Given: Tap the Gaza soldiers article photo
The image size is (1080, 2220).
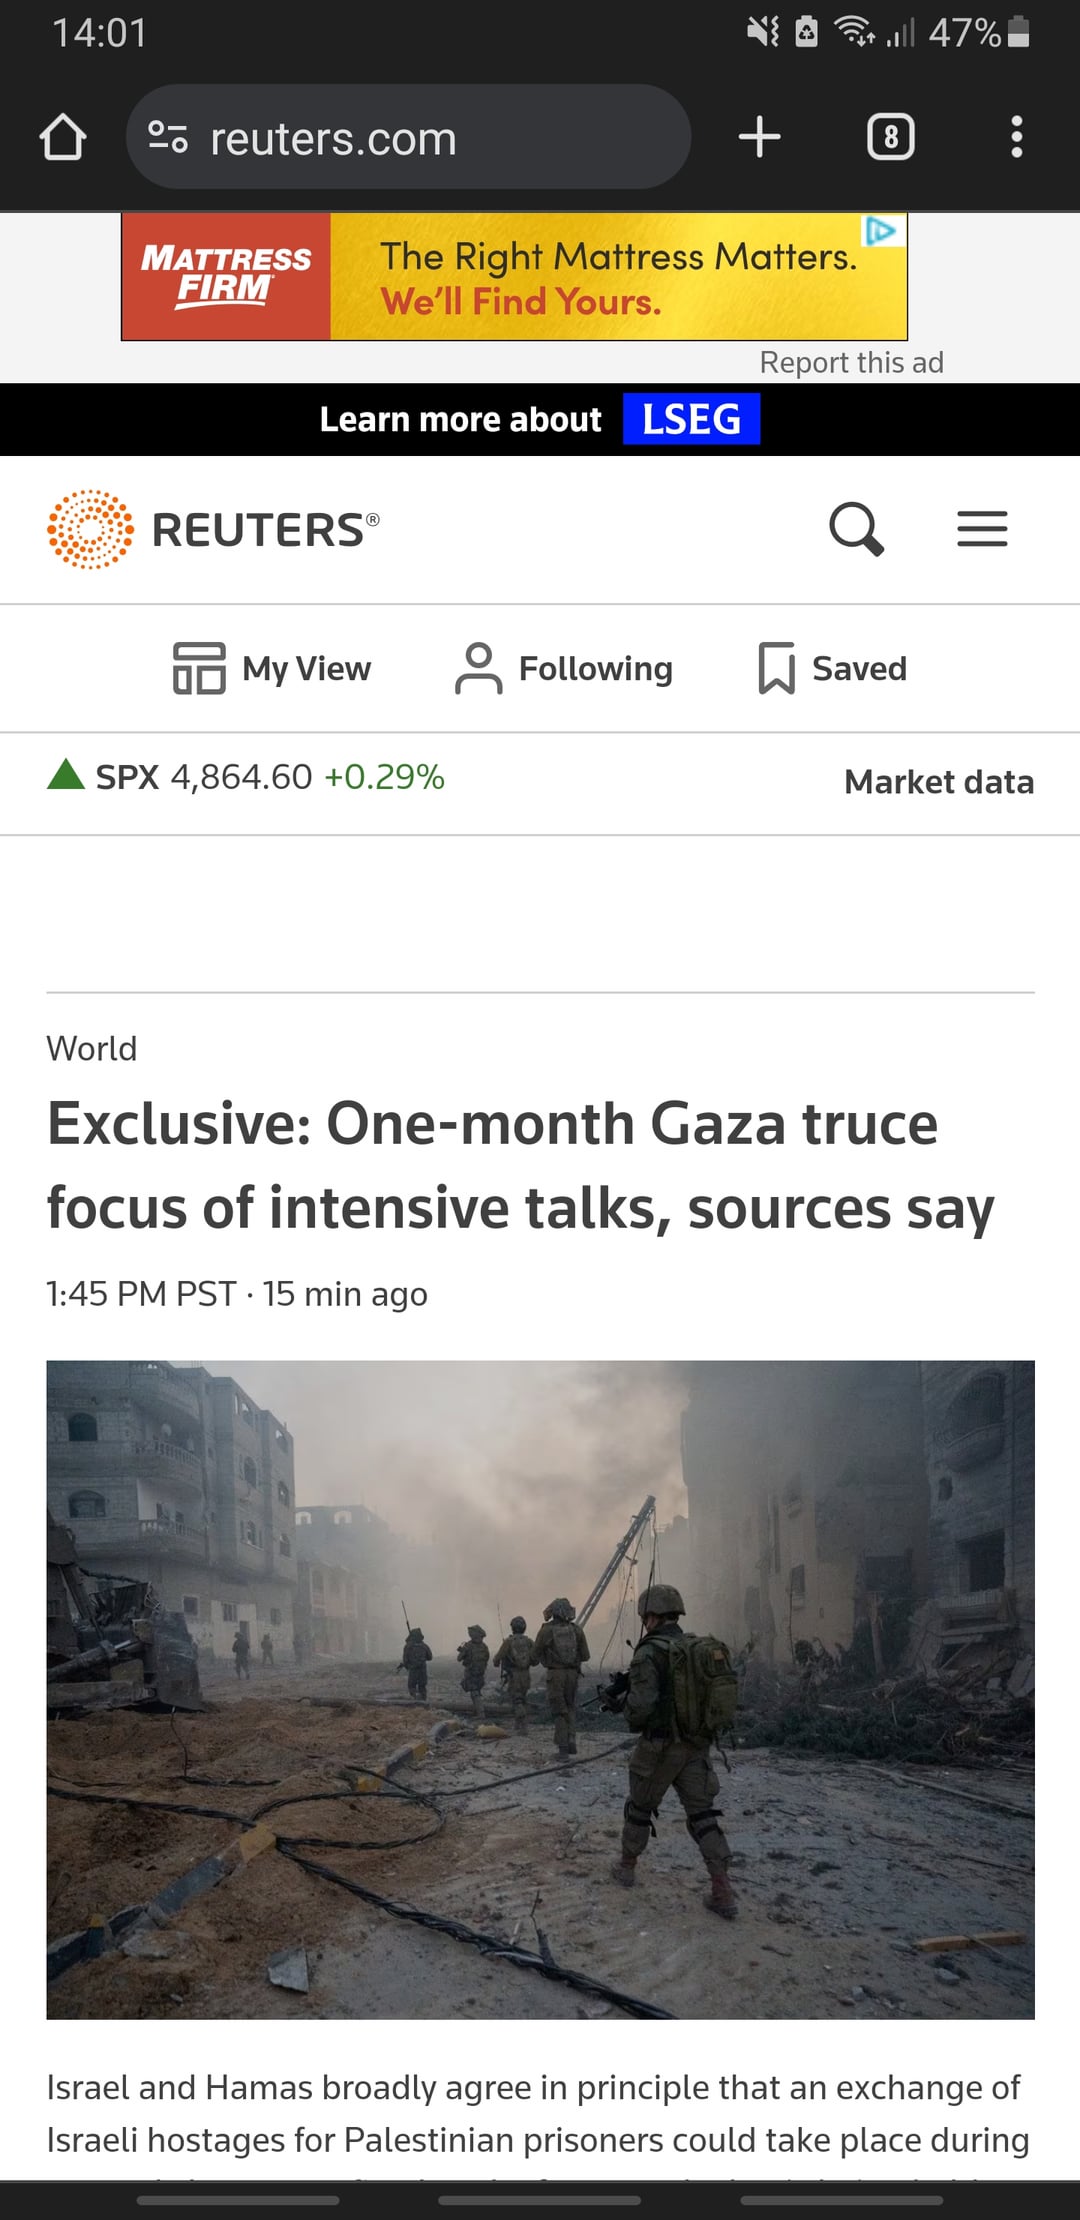Looking at the screenshot, I should [540, 1689].
